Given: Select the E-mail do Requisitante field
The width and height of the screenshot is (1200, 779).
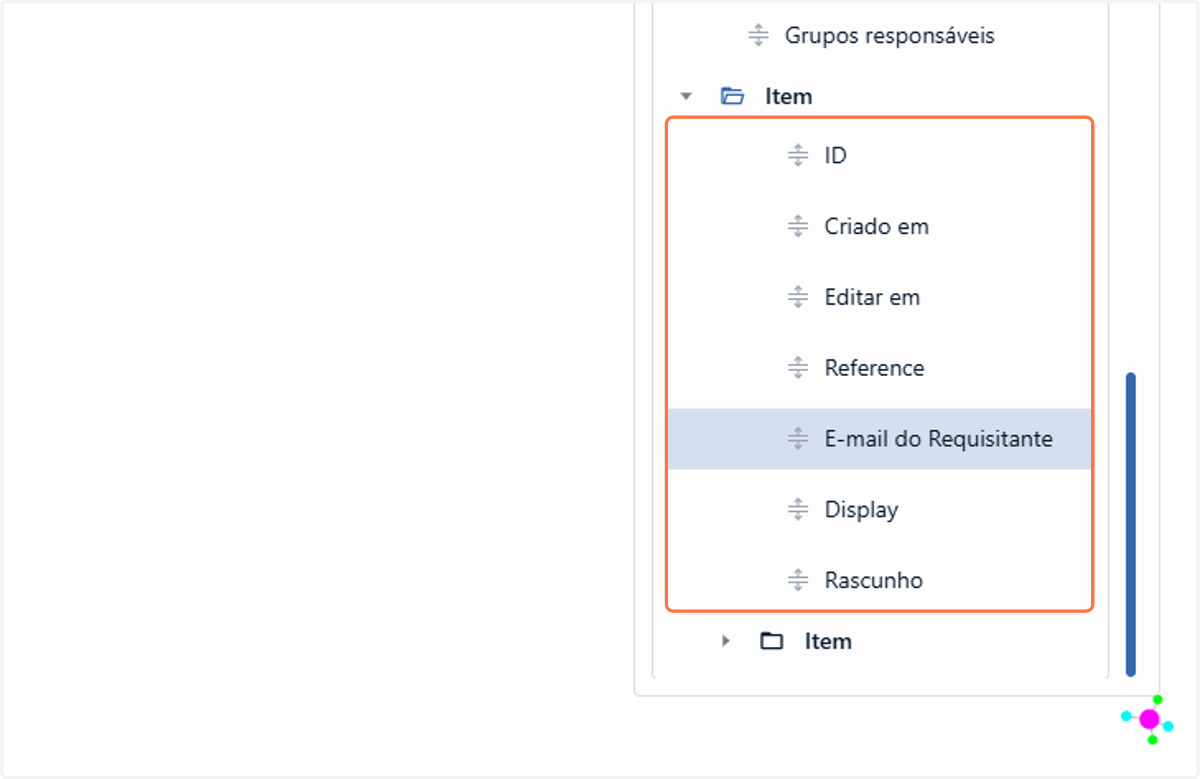Looking at the screenshot, I should click(x=879, y=439).
